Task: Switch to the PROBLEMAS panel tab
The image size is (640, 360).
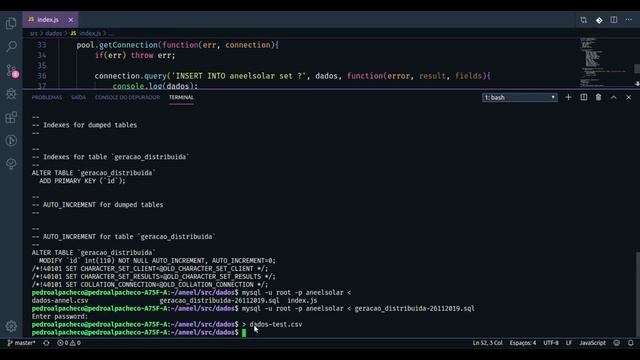Action: pyautogui.click(x=47, y=98)
